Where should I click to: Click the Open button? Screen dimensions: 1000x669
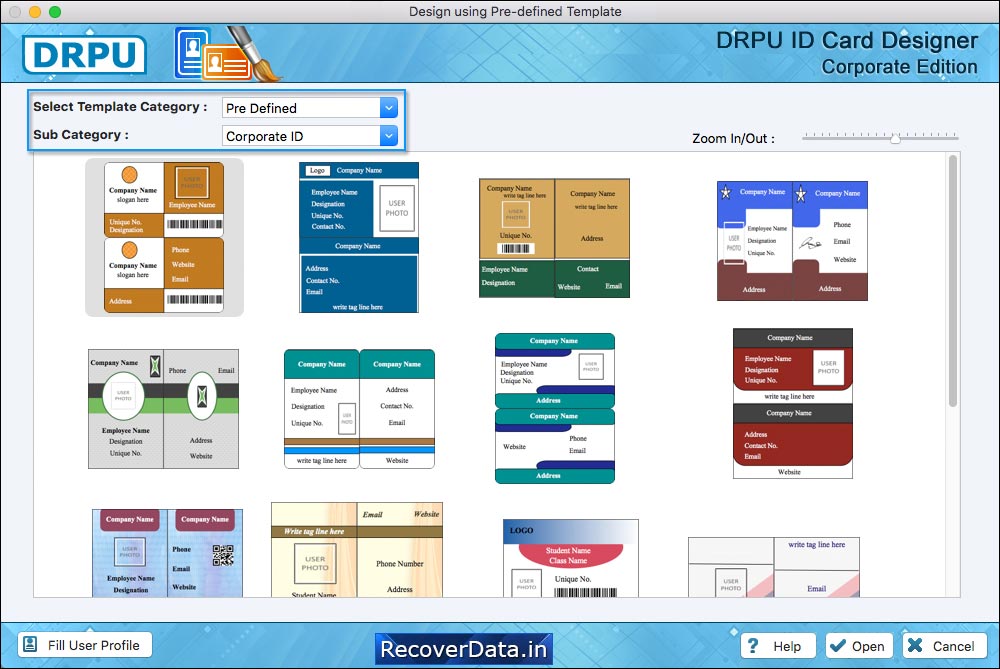(858, 646)
